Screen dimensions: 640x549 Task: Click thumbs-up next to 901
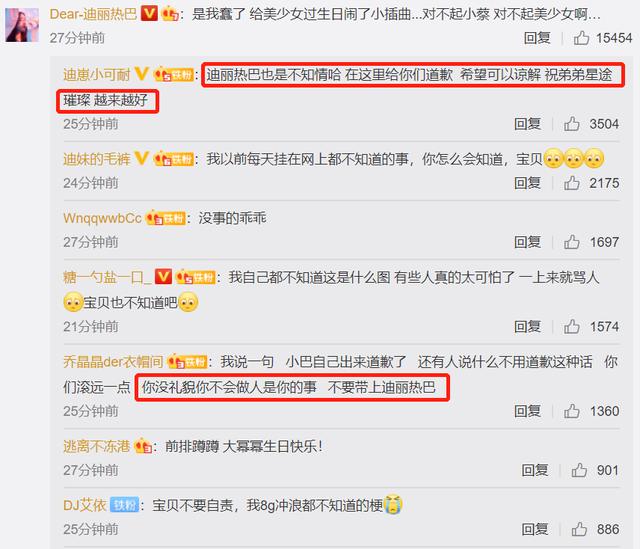click(x=579, y=470)
